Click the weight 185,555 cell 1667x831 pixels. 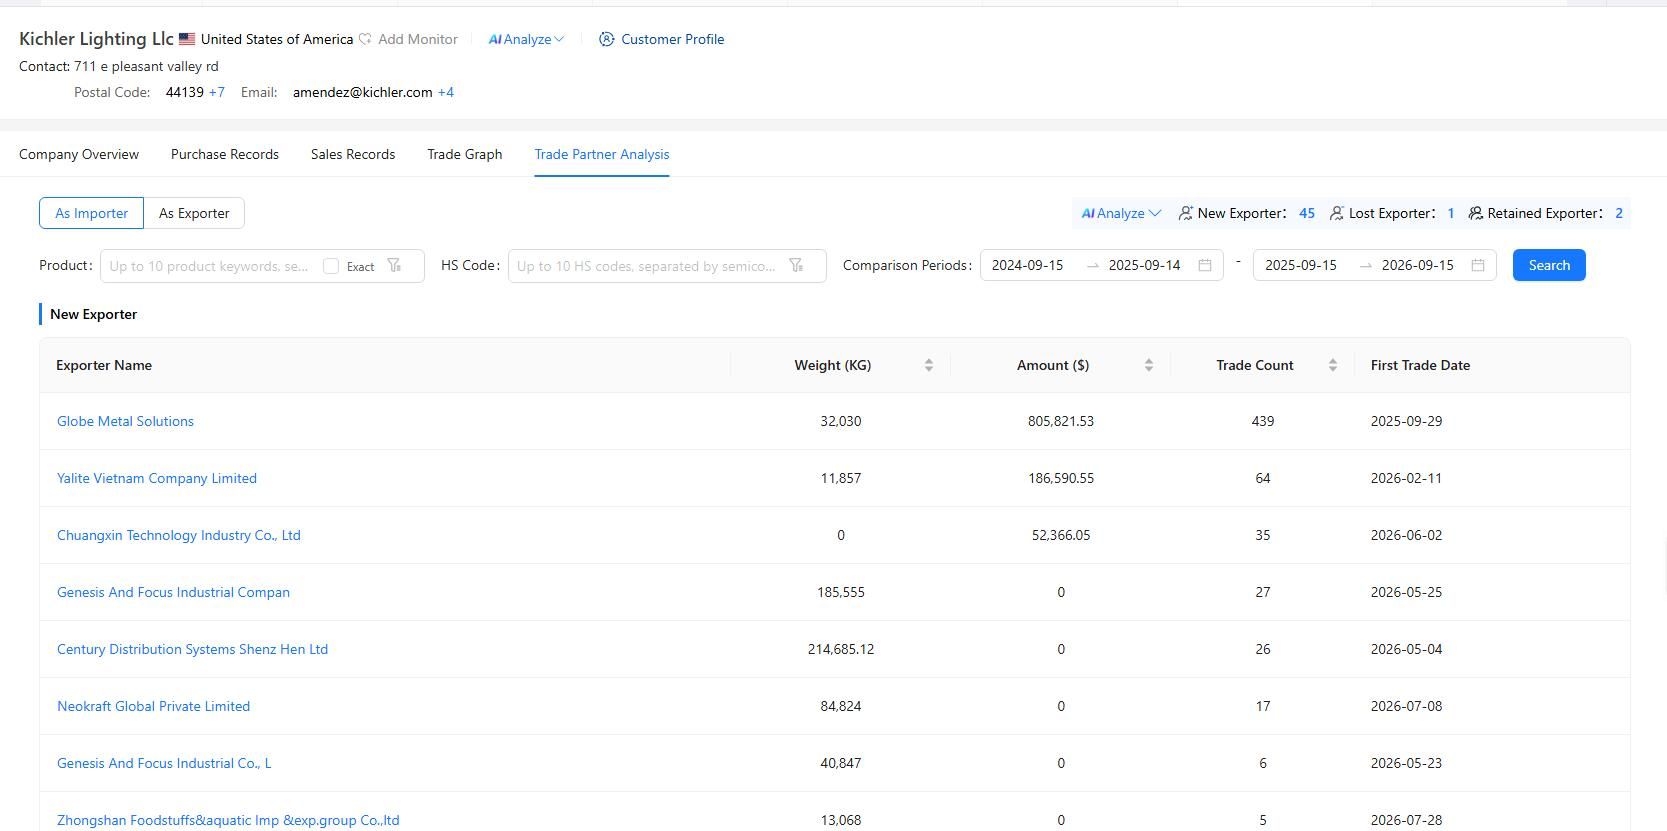841,592
